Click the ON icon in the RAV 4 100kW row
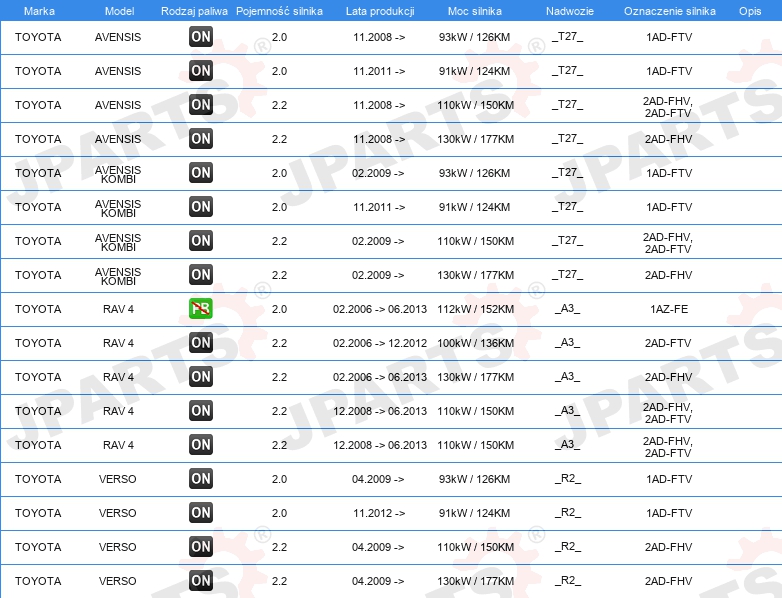Viewport: 782px width, 598px height. point(201,342)
